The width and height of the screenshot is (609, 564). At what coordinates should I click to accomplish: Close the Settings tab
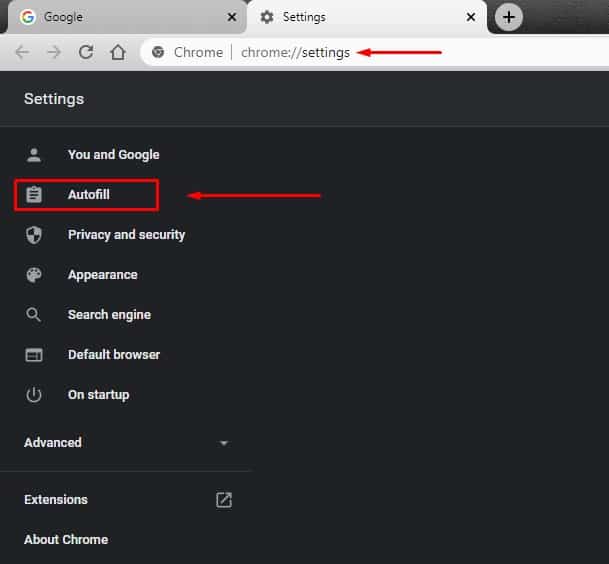[471, 17]
